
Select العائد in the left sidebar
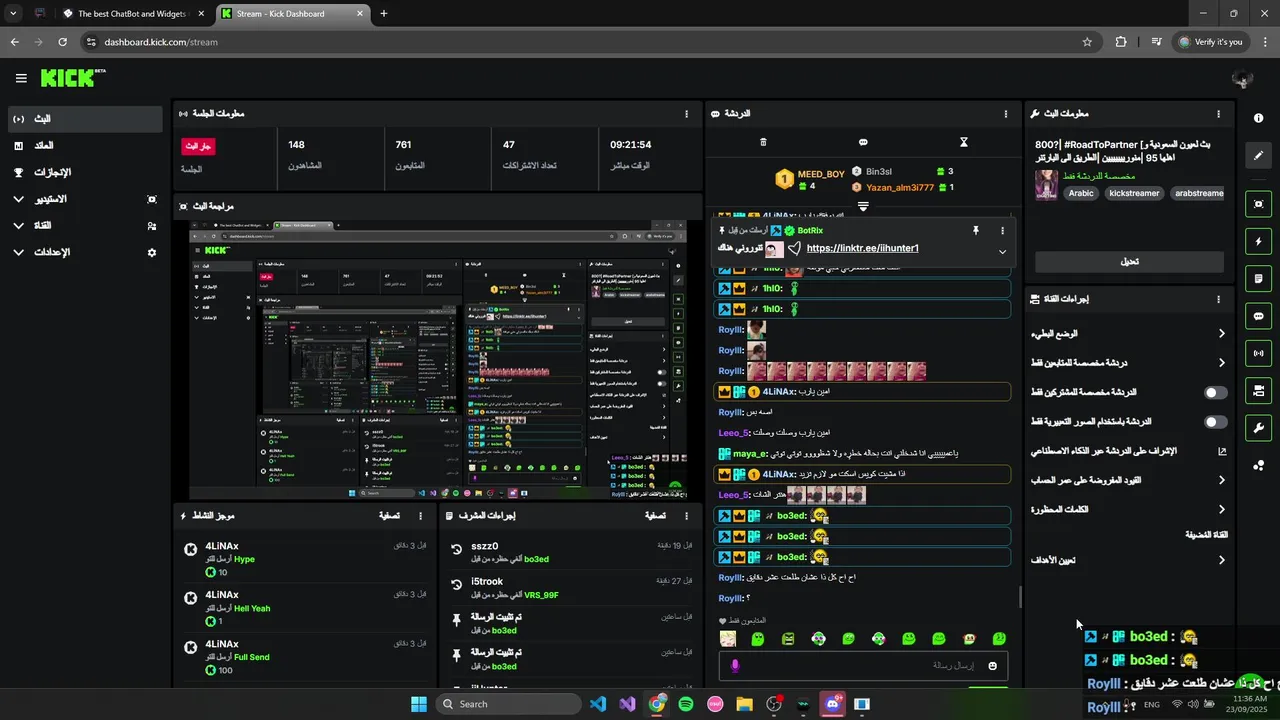(84, 146)
